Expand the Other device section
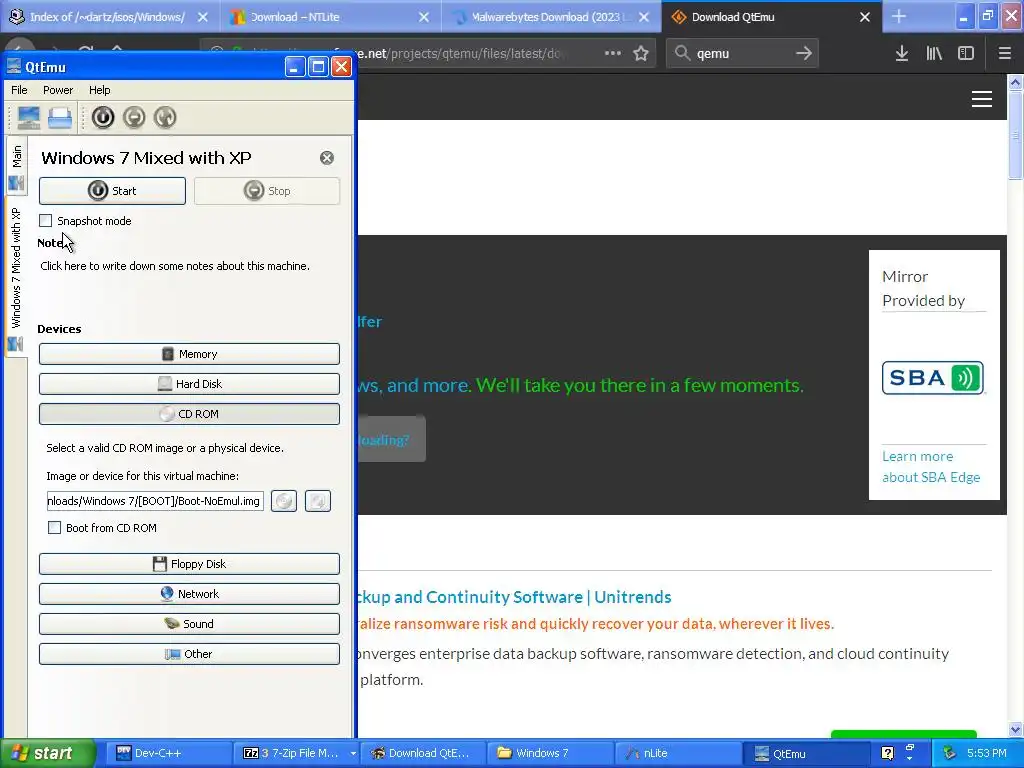Screen dimensions: 1024x768 (189, 654)
